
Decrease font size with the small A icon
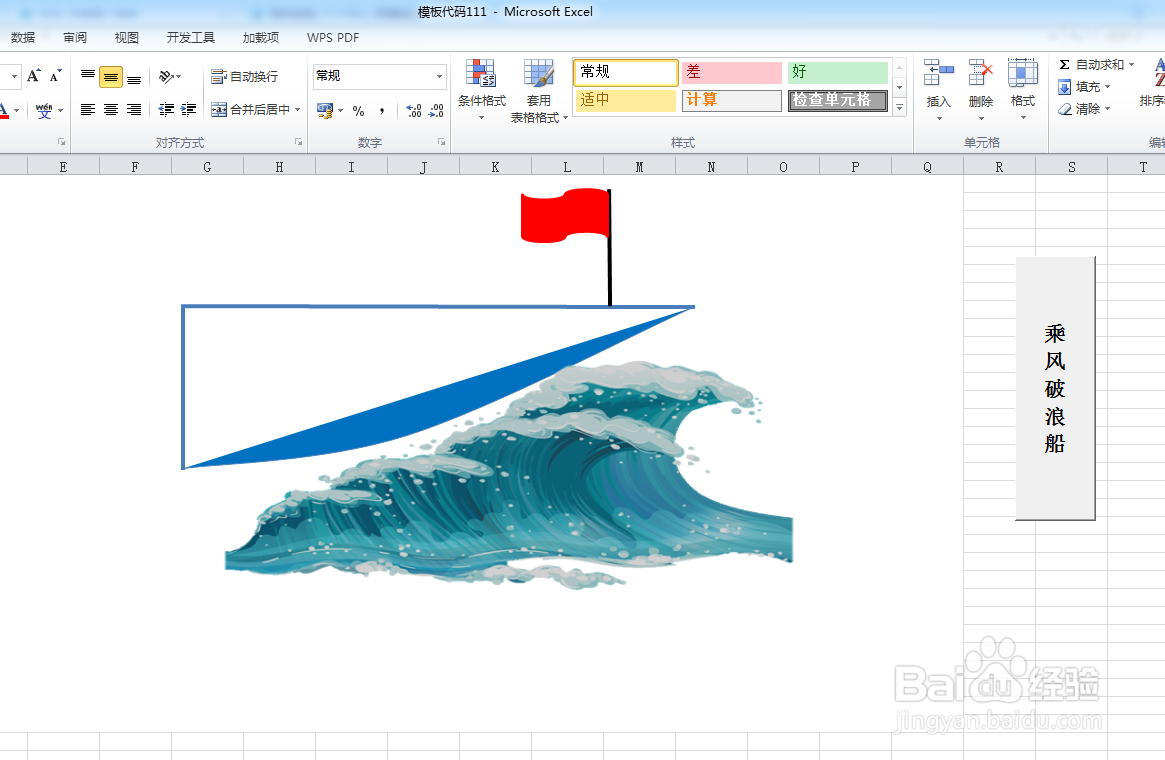(56, 76)
